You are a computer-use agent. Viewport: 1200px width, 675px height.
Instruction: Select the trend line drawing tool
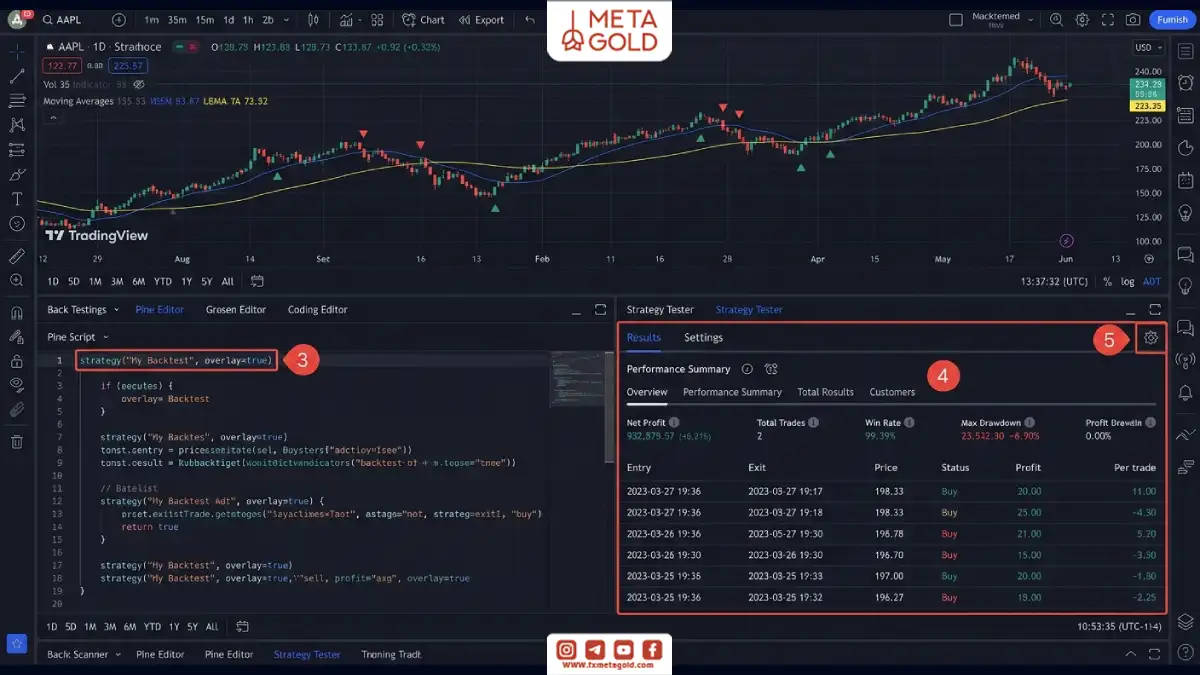[16, 74]
